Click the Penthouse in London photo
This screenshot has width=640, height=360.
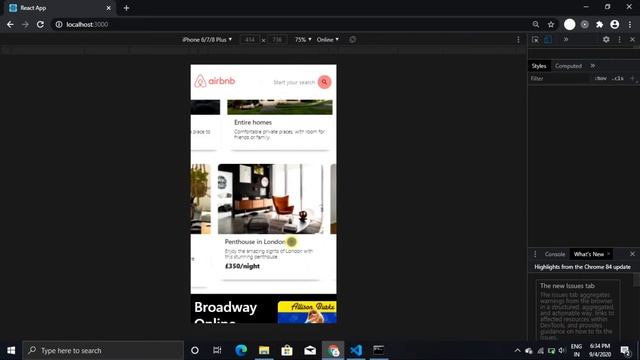pos(270,199)
